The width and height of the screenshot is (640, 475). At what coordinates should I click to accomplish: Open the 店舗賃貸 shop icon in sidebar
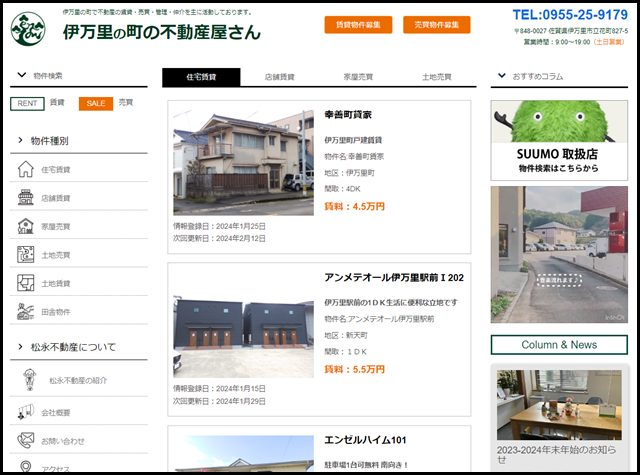click(x=25, y=198)
